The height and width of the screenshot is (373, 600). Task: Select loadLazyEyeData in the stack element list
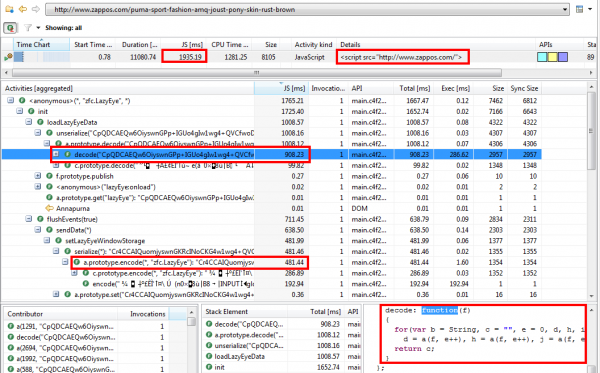pos(240,356)
